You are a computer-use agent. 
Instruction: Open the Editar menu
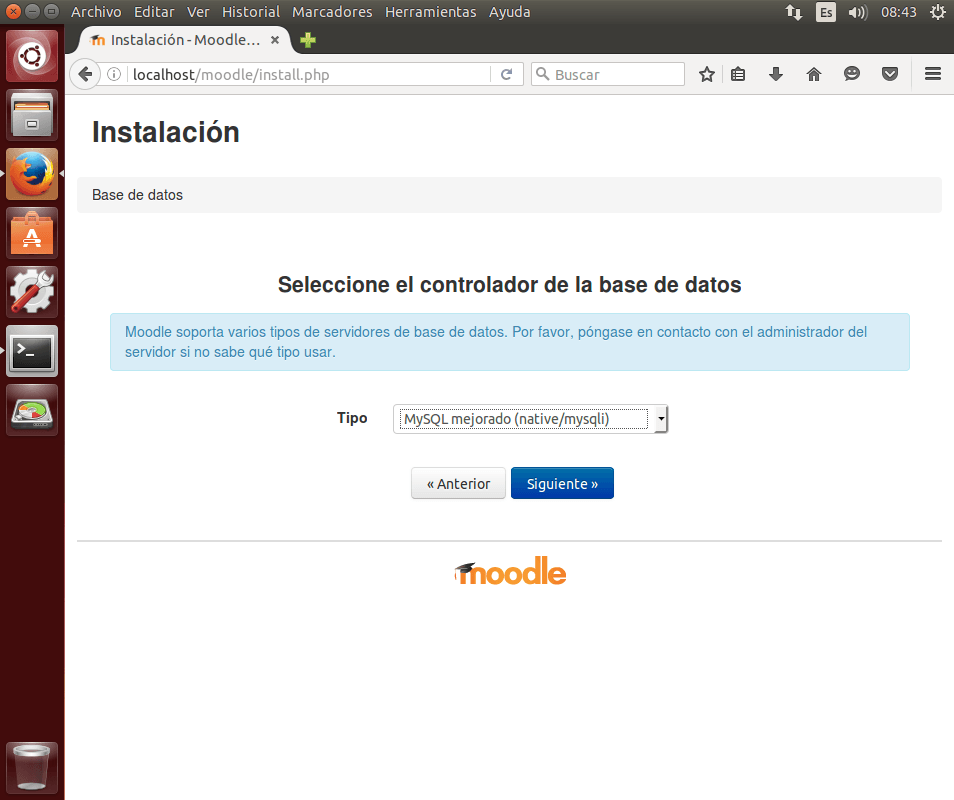click(x=154, y=12)
